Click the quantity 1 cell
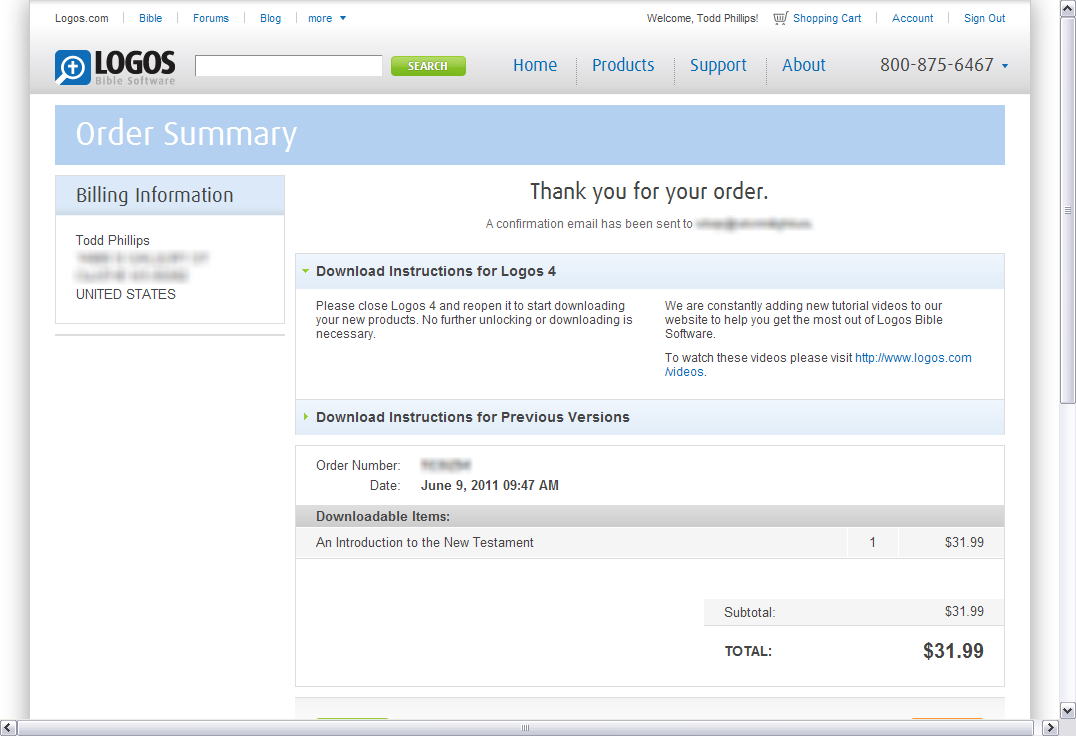 point(872,543)
